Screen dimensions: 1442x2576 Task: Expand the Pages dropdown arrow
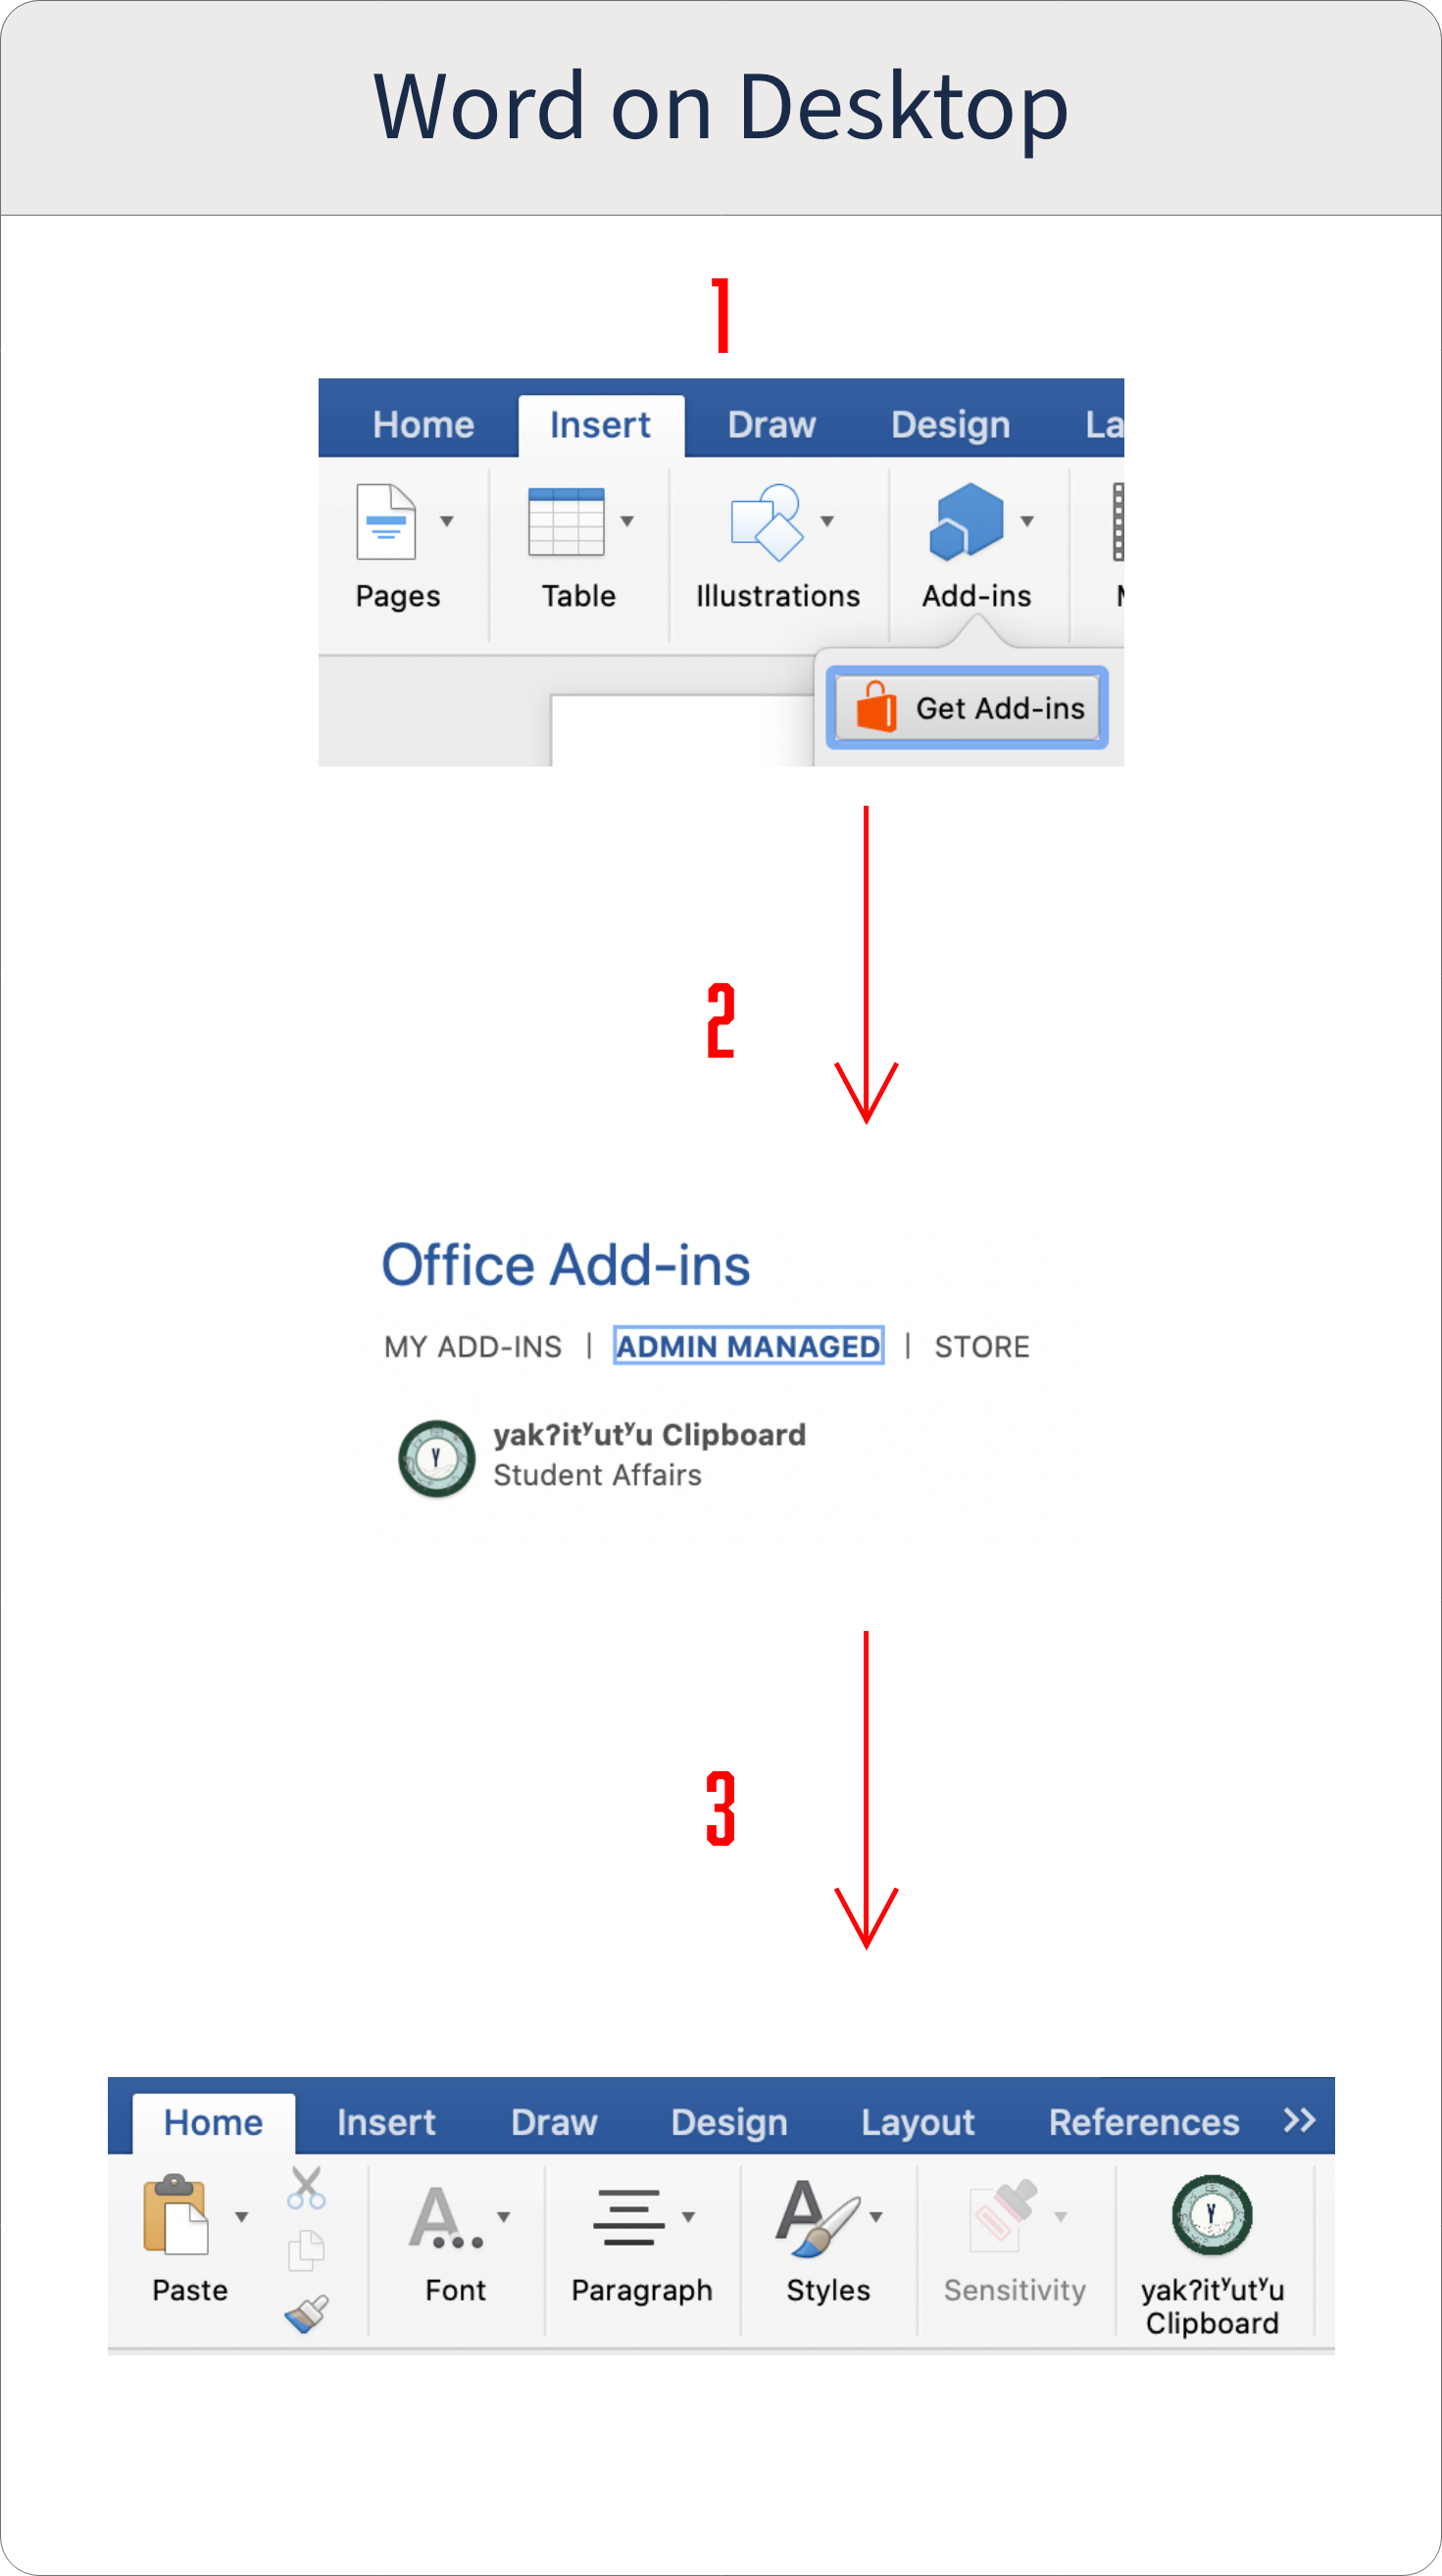pyautogui.click(x=447, y=521)
